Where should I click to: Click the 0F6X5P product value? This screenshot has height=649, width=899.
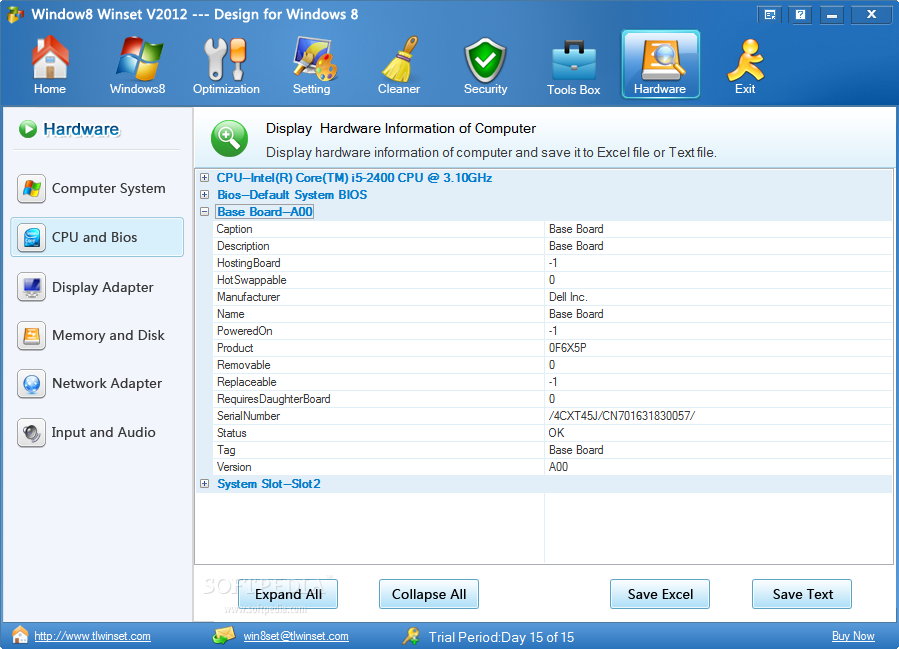(x=568, y=348)
